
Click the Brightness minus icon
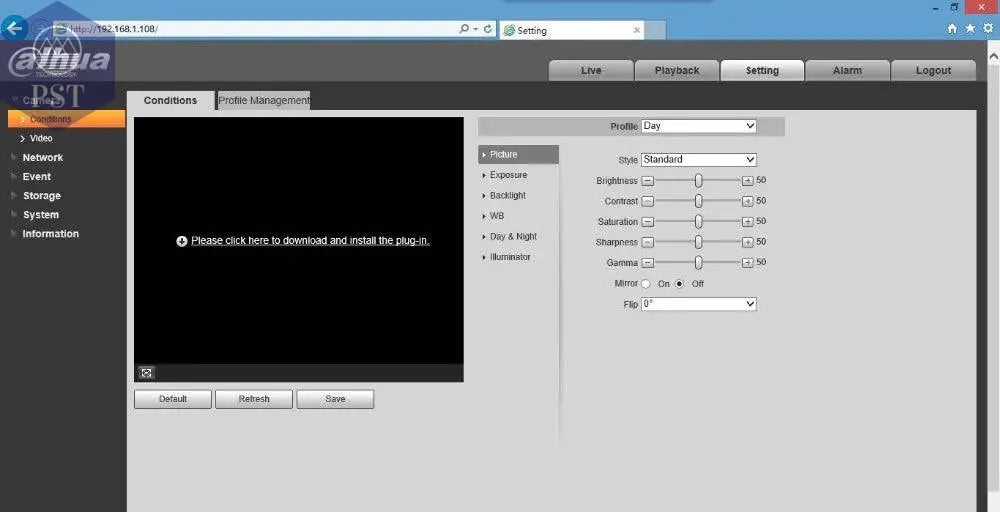point(647,181)
